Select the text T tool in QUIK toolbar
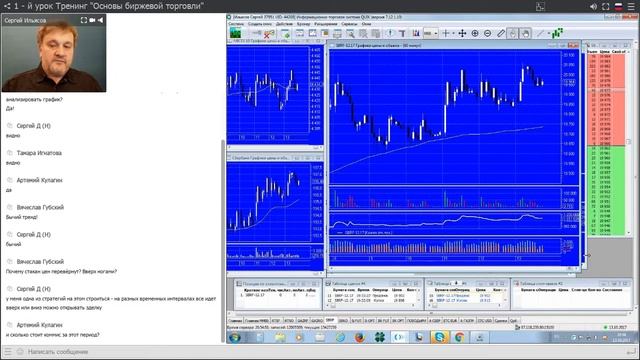The height and width of the screenshot is (360, 640). (402, 33)
